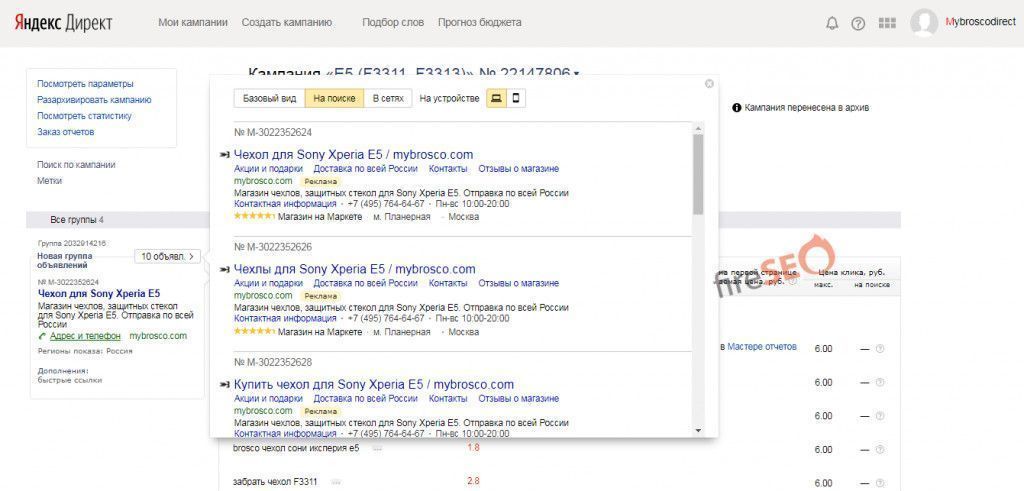Viewport: 1024px width, 491px height.
Task: Open the Мастере отчетов link
Action: [x=762, y=347]
